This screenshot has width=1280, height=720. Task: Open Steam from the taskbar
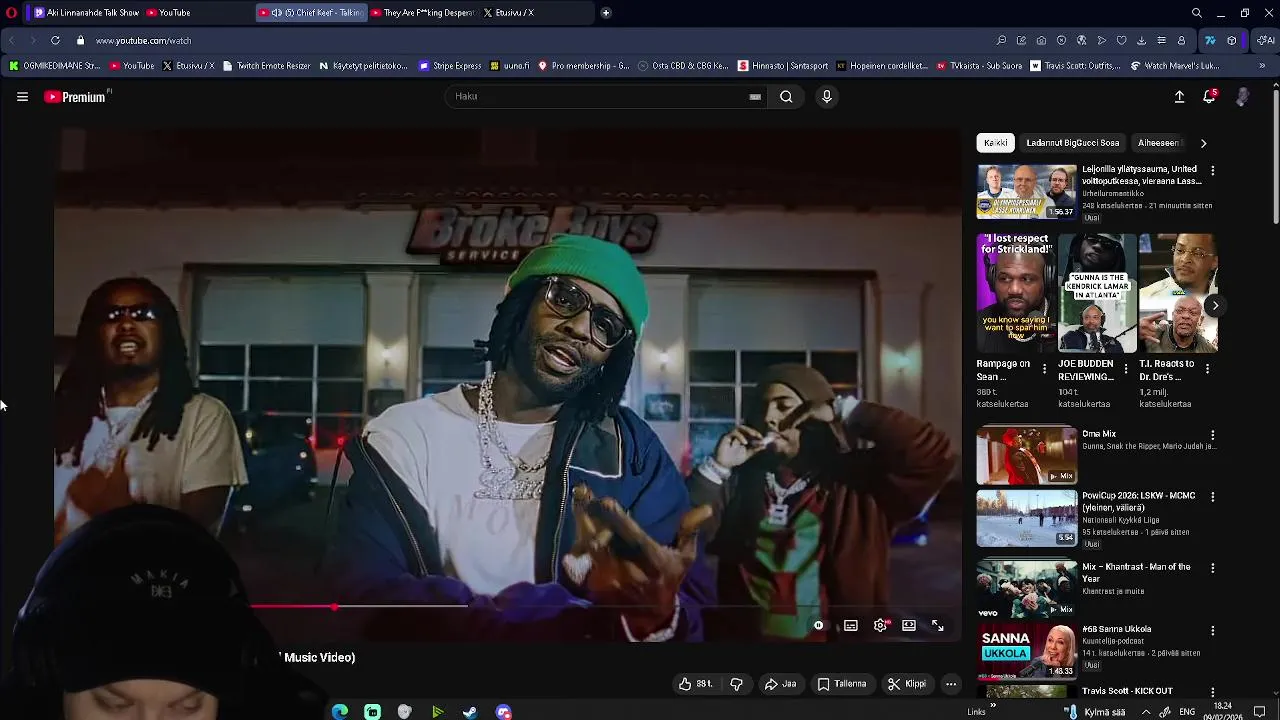click(x=470, y=712)
